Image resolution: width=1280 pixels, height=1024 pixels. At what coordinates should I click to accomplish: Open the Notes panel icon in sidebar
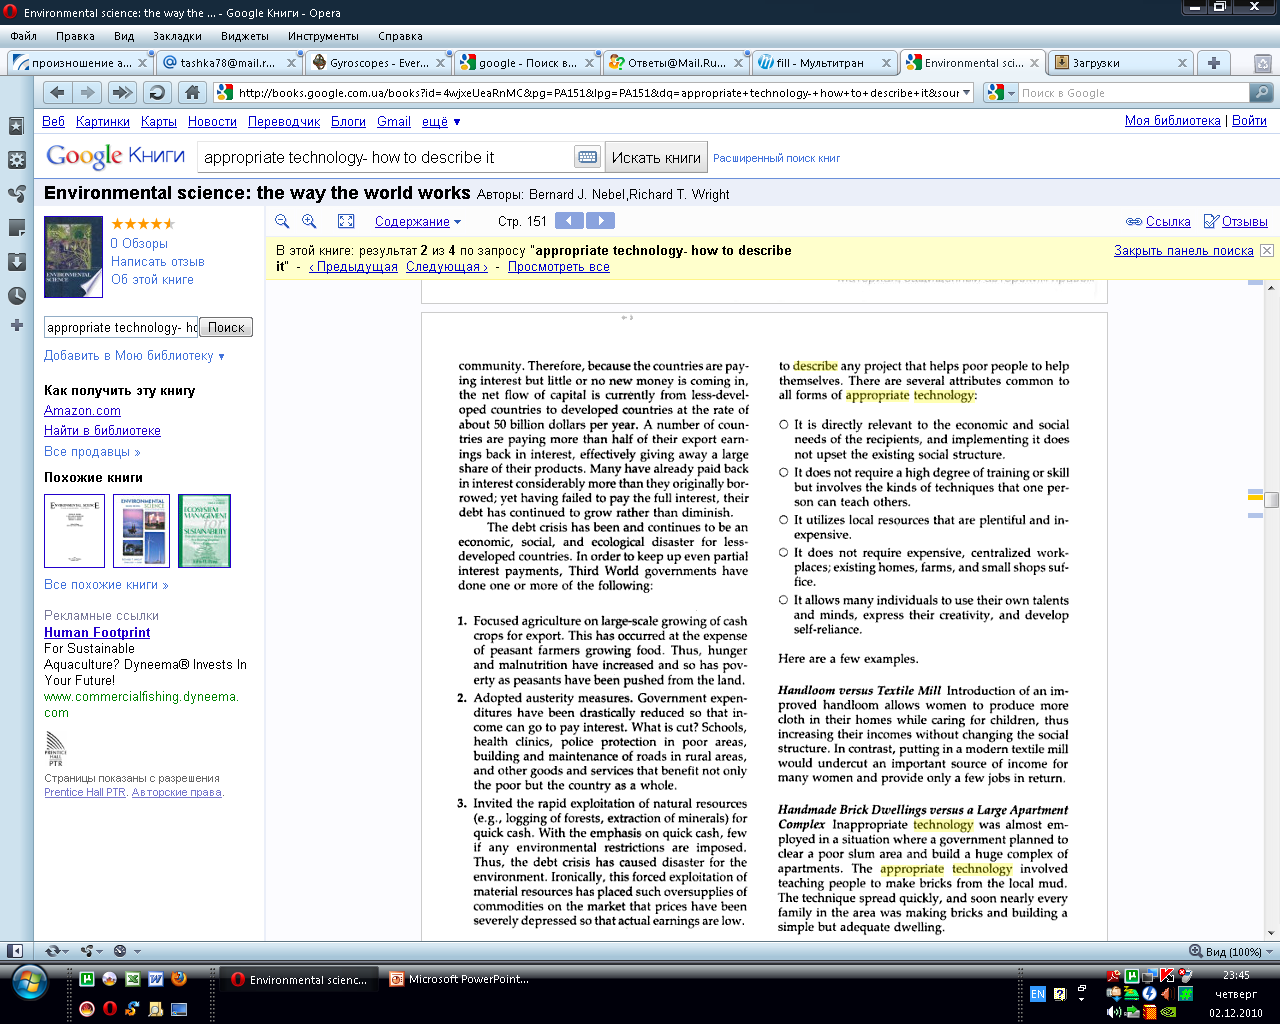(16, 228)
